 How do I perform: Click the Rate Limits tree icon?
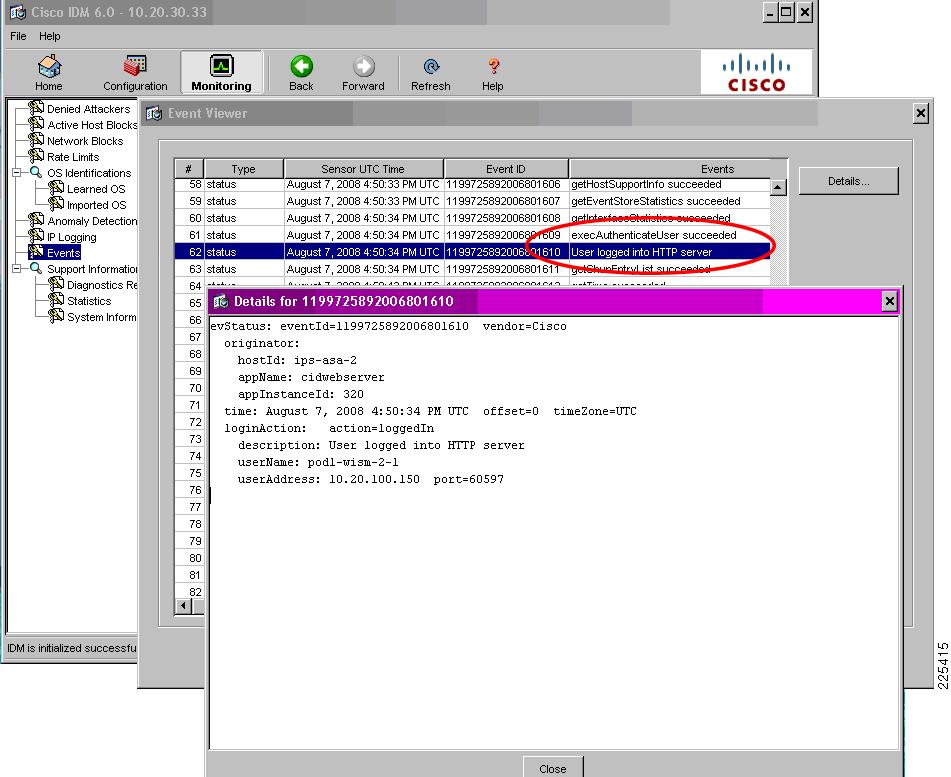click(36, 156)
